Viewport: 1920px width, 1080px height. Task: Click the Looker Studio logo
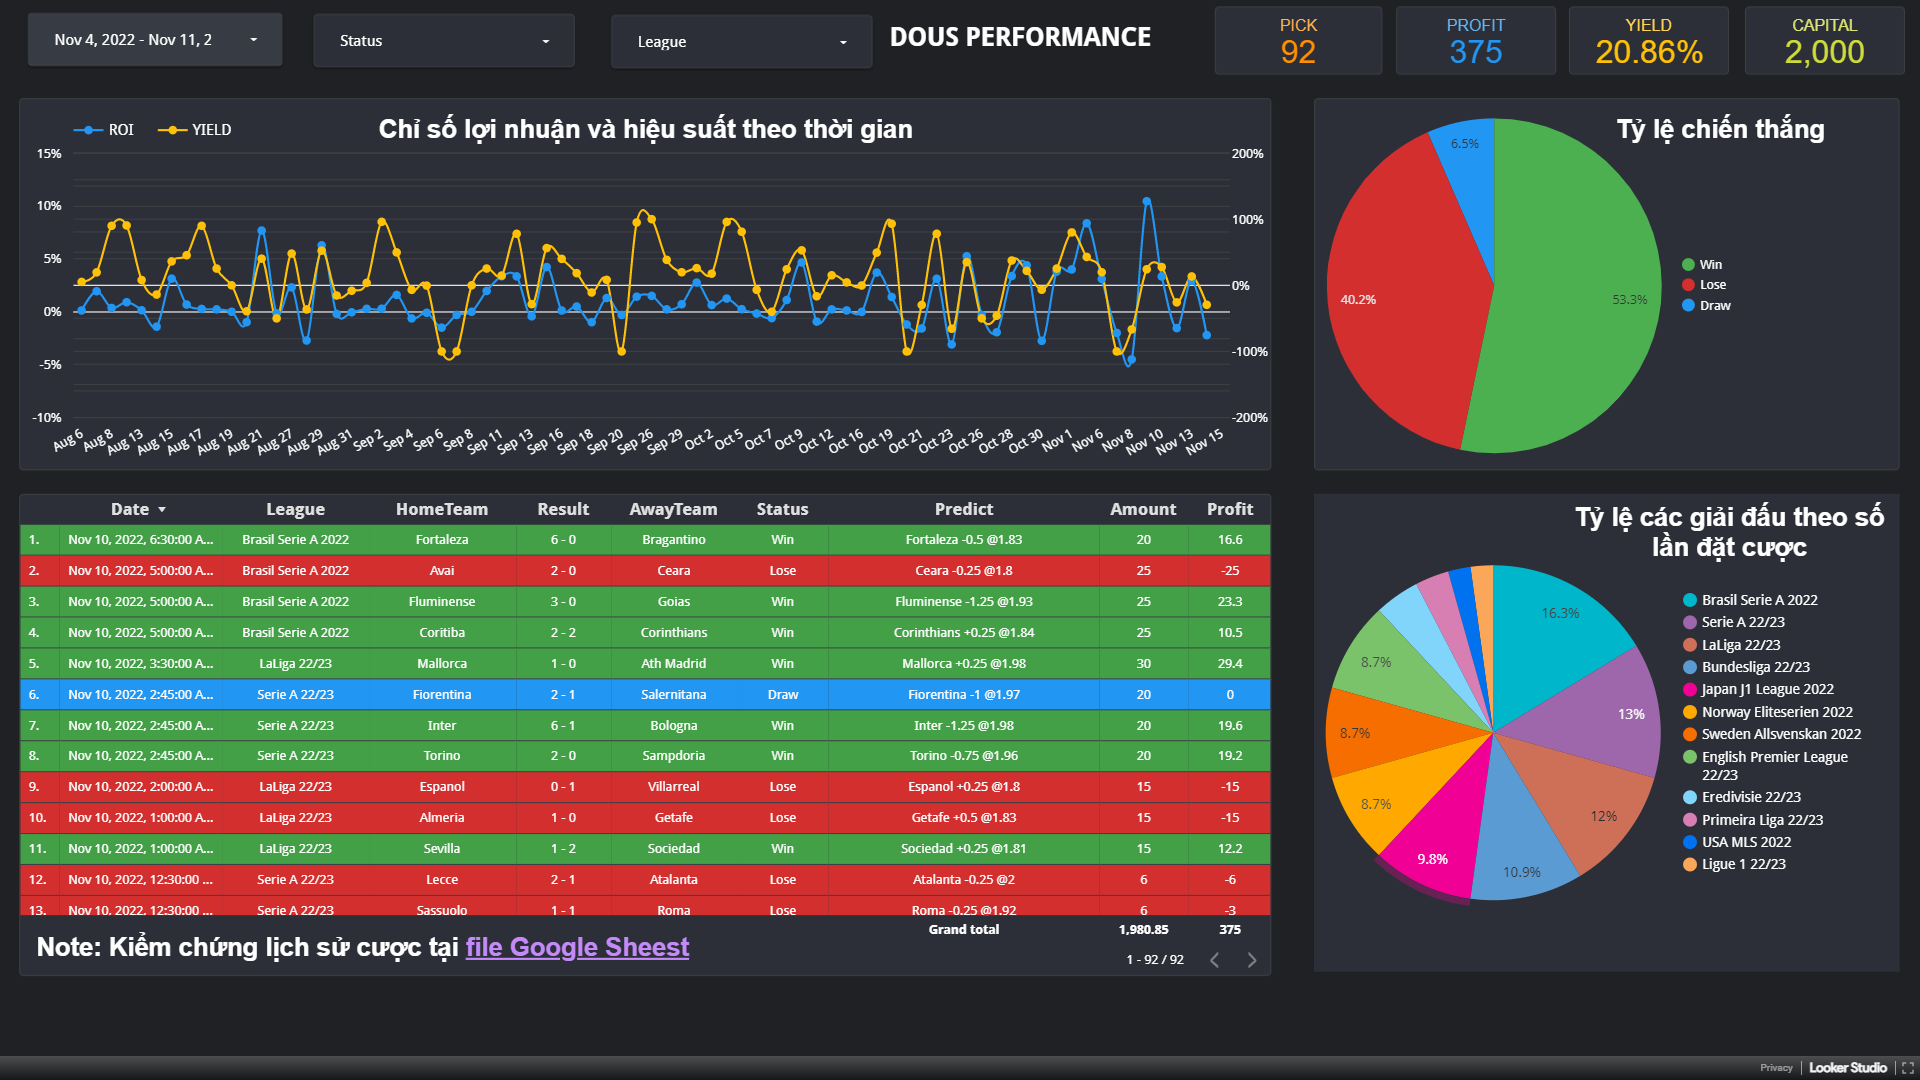pos(1847,1068)
